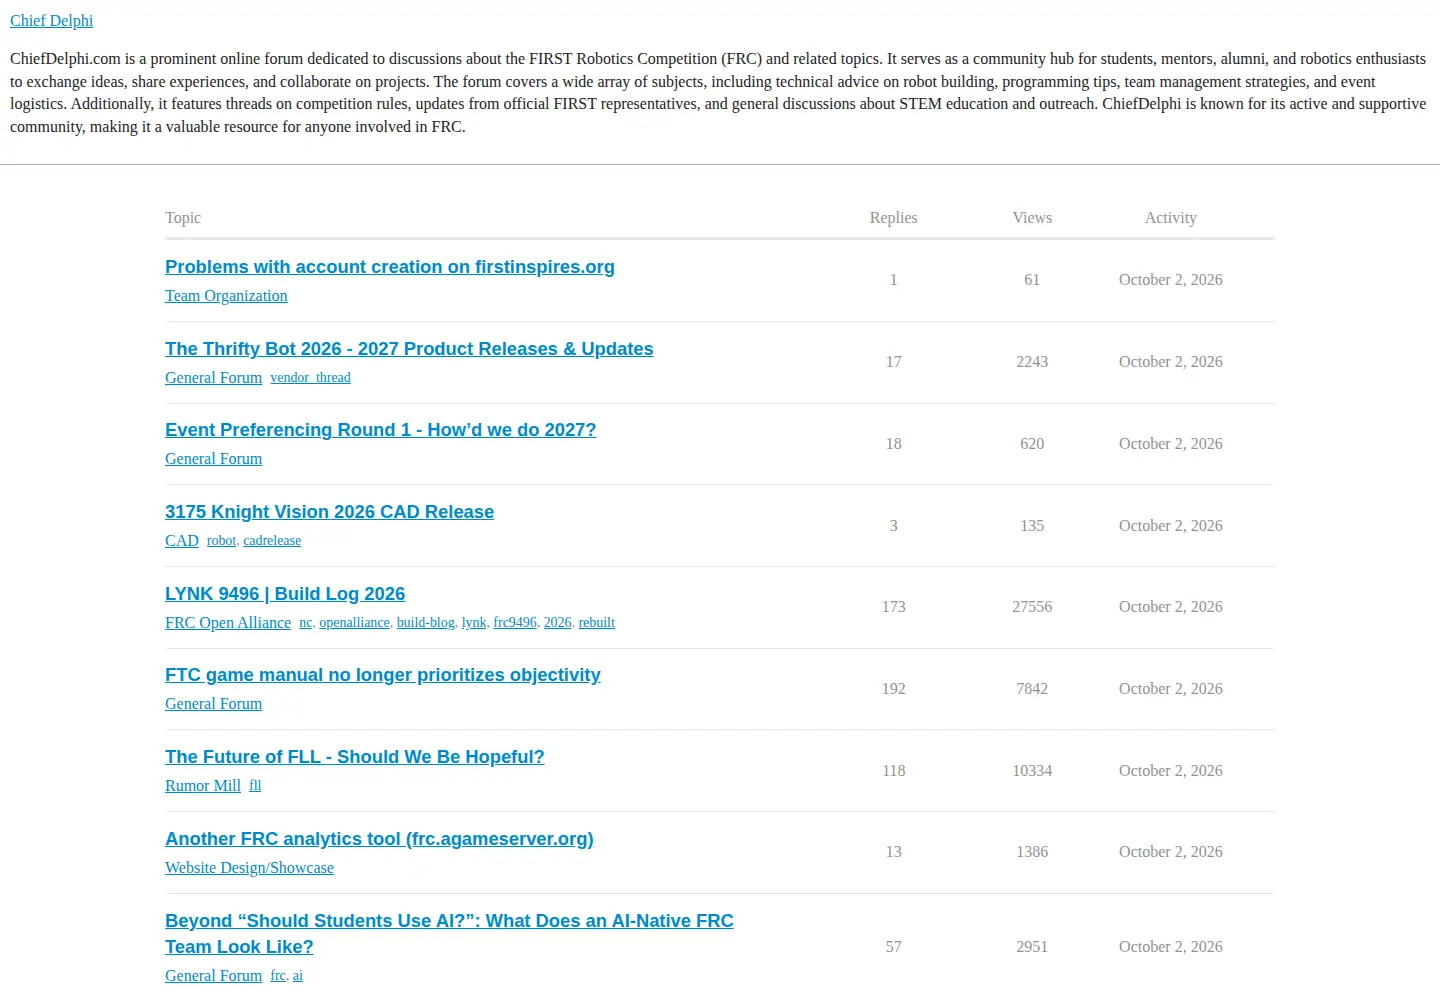Open the 'LYNK 9496 | Build Log 2026' topic
The width and height of the screenshot is (1440, 1000).
[285, 594]
